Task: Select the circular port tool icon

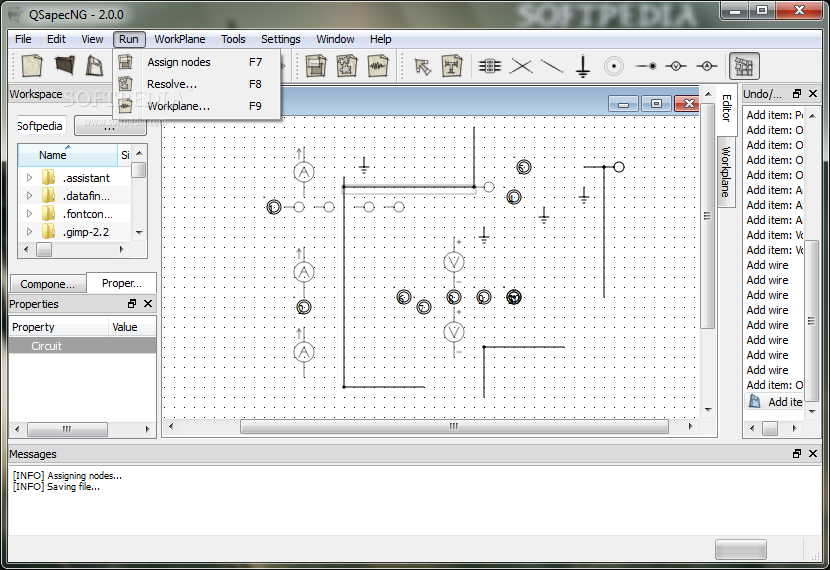Action: click(614, 66)
